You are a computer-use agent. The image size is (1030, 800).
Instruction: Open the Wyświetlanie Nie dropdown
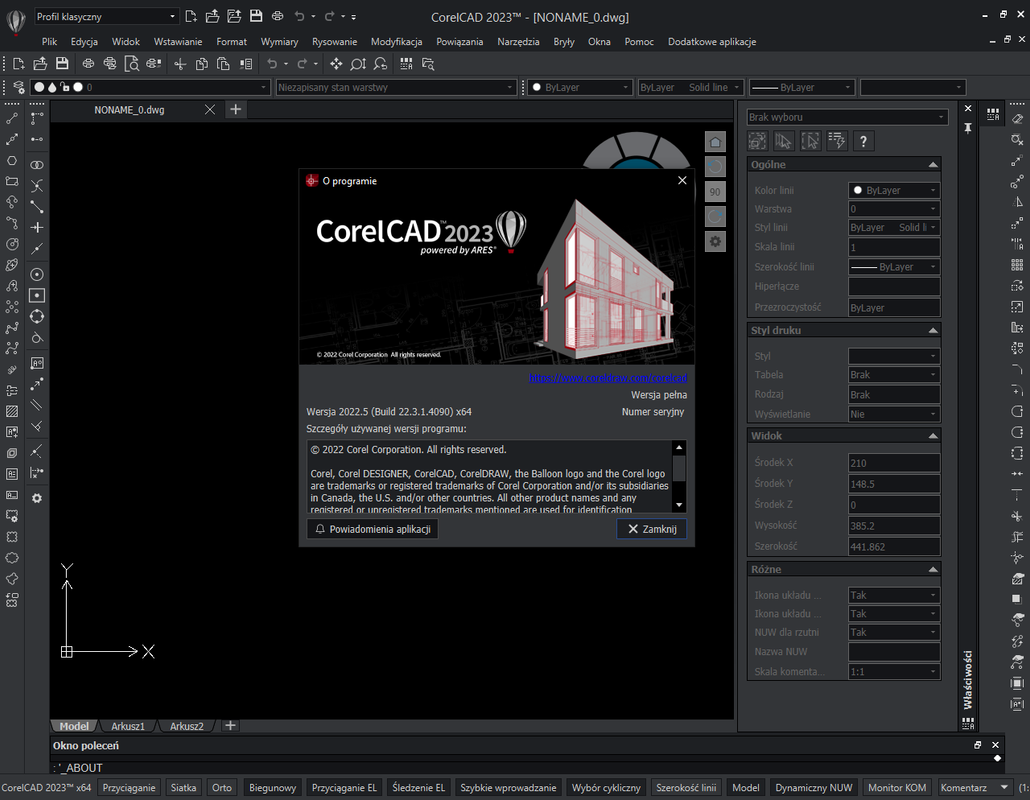click(893, 414)
